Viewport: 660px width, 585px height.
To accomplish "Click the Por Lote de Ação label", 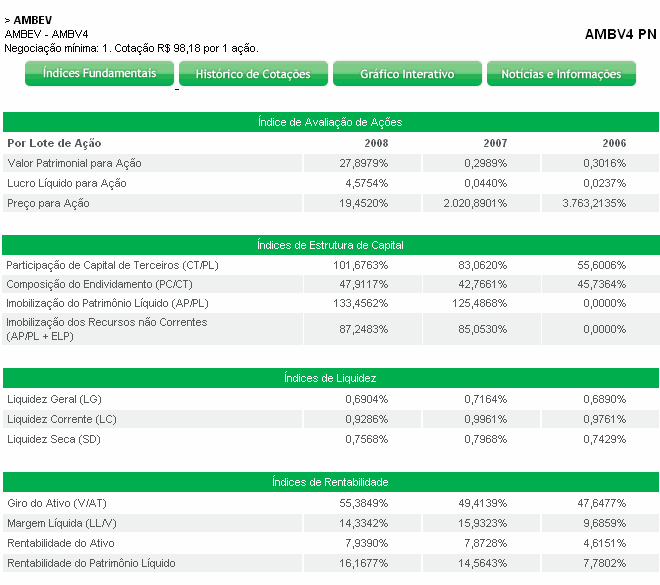I will click(54, 143).
